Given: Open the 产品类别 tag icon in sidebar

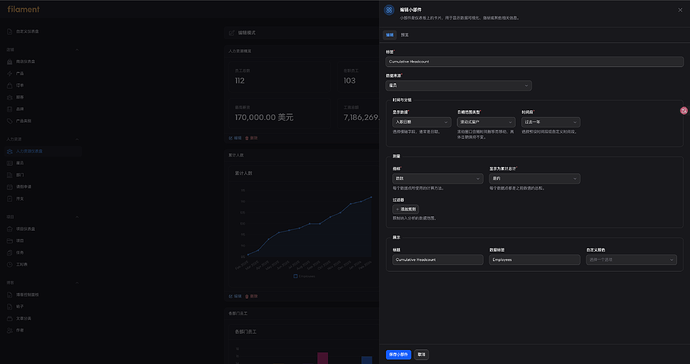Looking at the screenshot, I should tap(10, 121).
